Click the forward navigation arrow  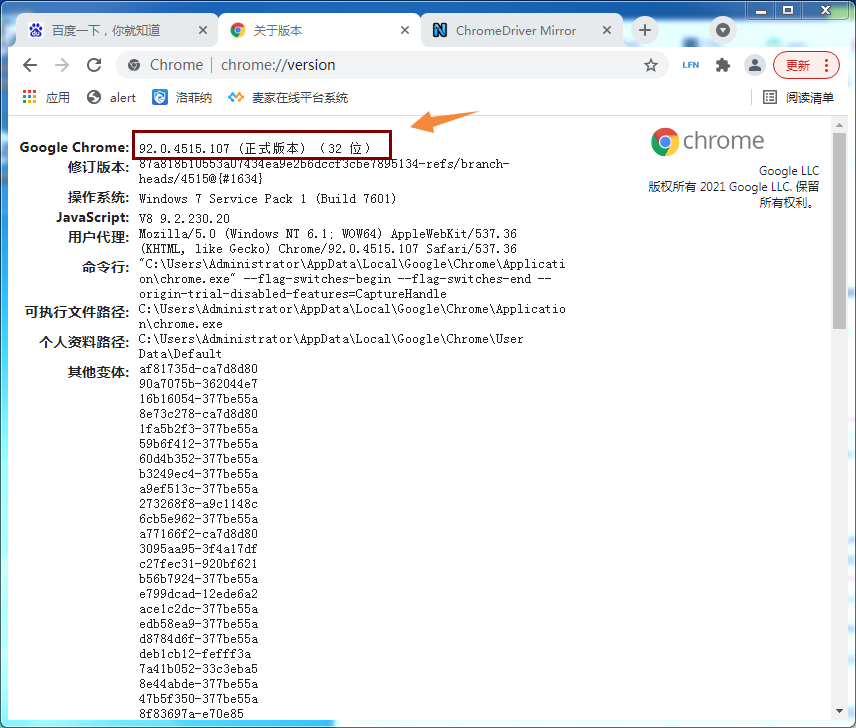click(62, 65)
